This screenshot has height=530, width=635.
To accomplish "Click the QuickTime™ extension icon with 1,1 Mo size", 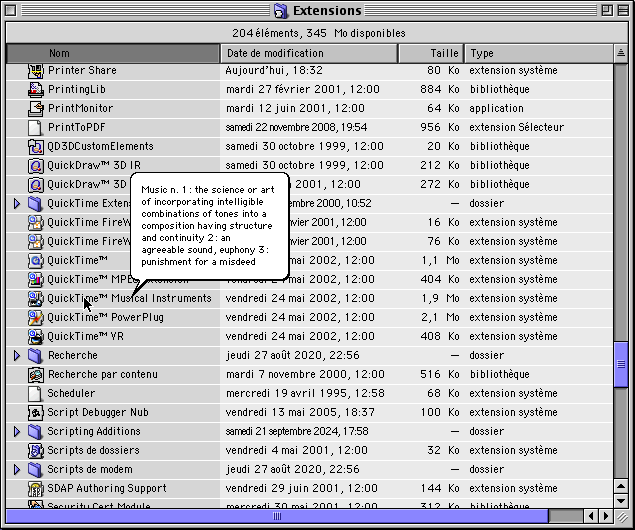I will pos(36,261).
